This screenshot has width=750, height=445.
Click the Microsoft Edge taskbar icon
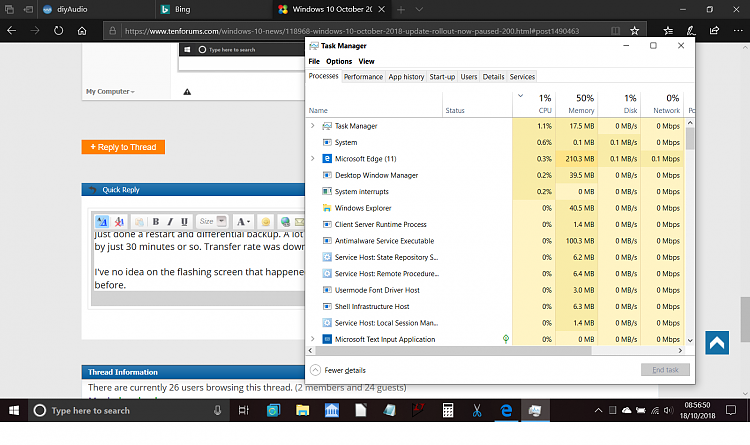pyautogui.click(x=506, y=411)
